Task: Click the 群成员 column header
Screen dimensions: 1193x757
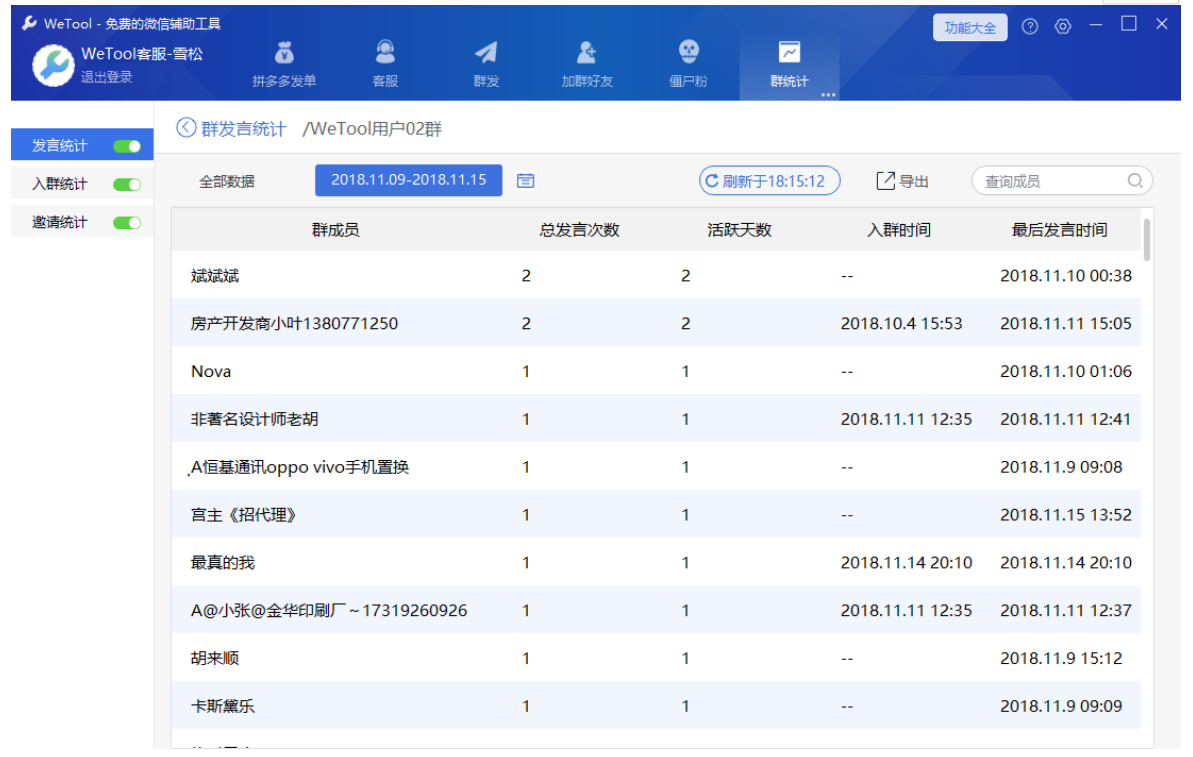Action: pyautogui.click(x=335, y=230)
